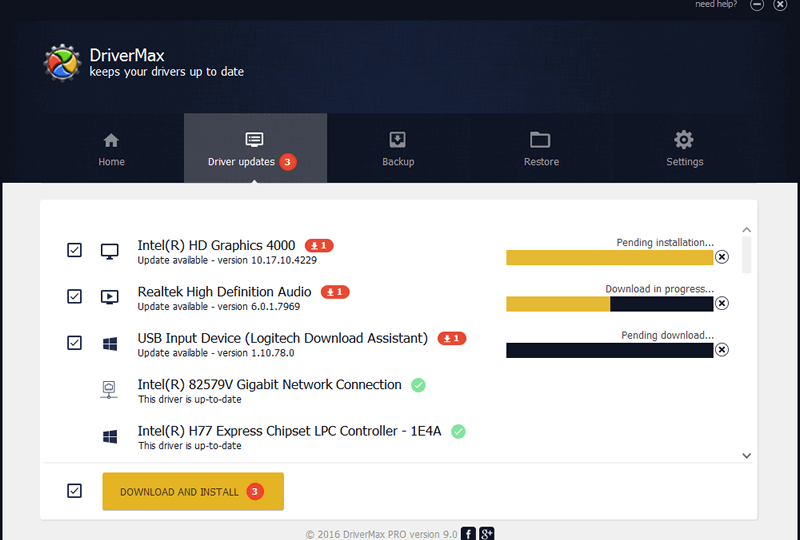Screen dimensions: 800x540
Task: Click red download badge on Intel HD Graphics
Action: point(319,246)
